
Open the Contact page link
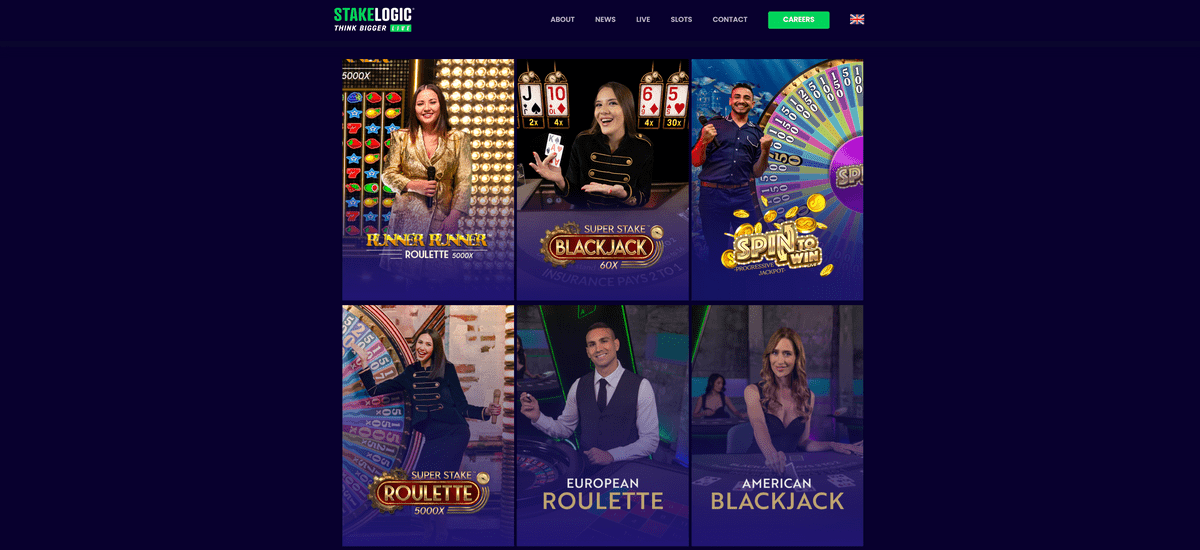tap(730, 20)
